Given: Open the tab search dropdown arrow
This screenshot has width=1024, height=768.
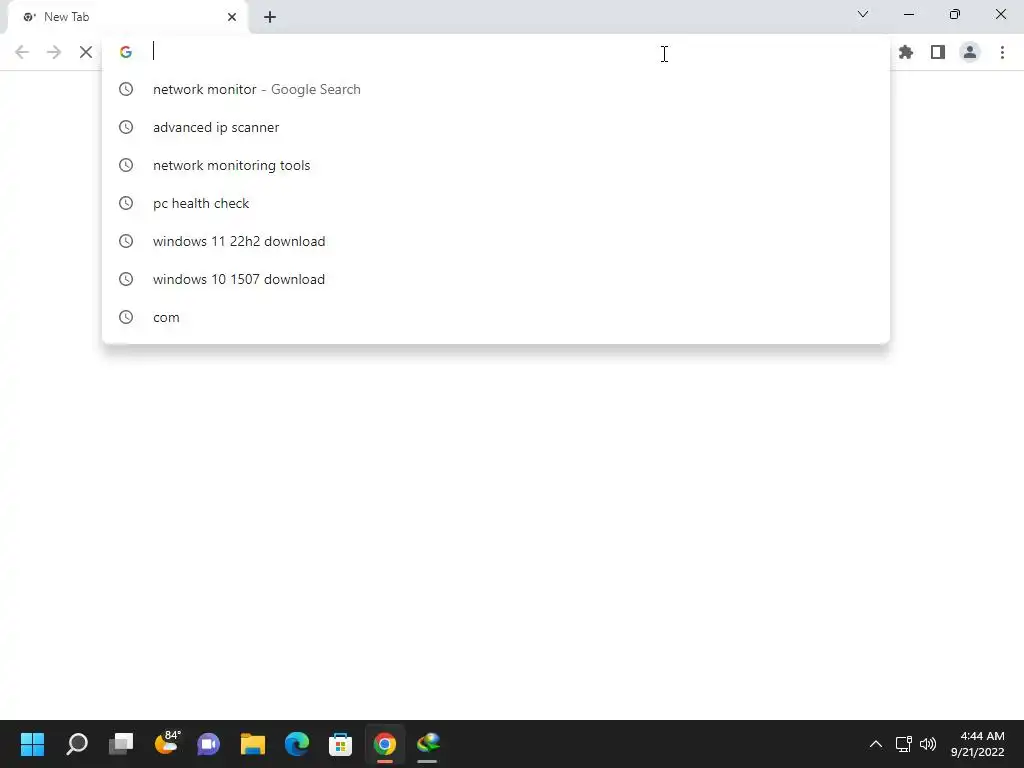Looking at the screenshot, I should [x=863, y=14].
